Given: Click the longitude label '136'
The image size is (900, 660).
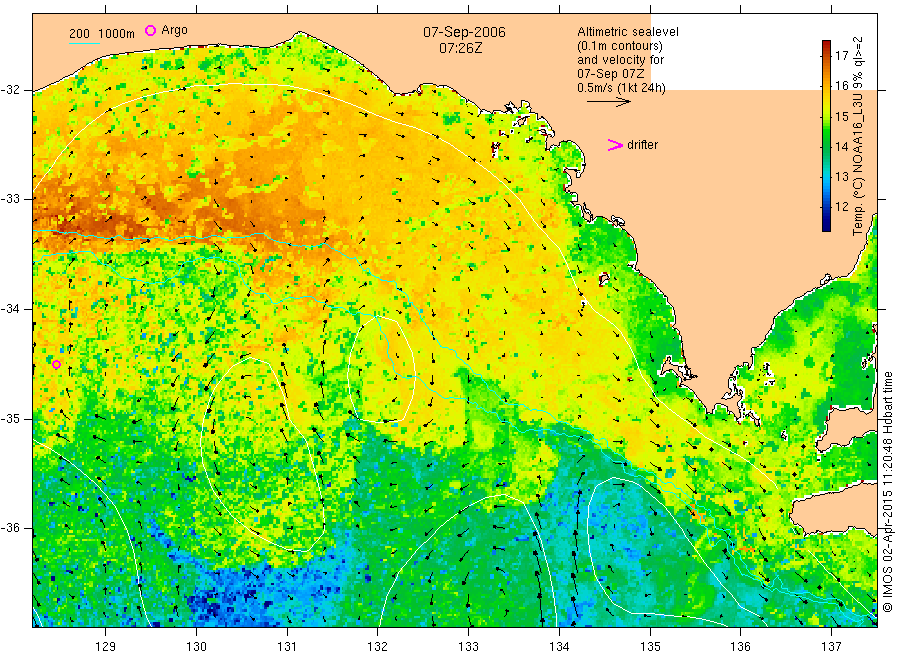Looking at the screenshot, I should click(740, 647).
